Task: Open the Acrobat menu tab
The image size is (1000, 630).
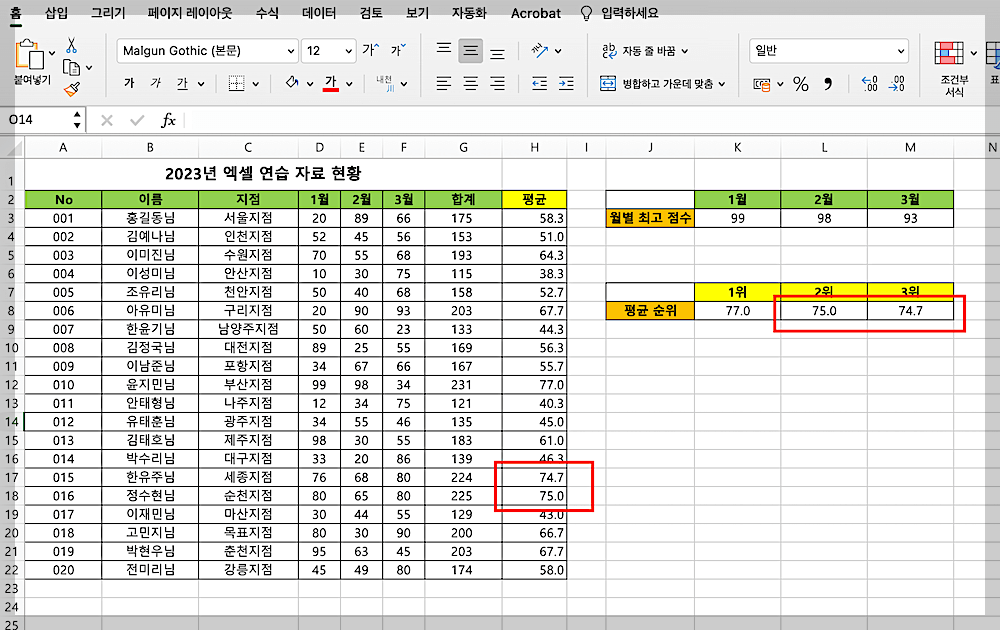Action: [535, 13]
